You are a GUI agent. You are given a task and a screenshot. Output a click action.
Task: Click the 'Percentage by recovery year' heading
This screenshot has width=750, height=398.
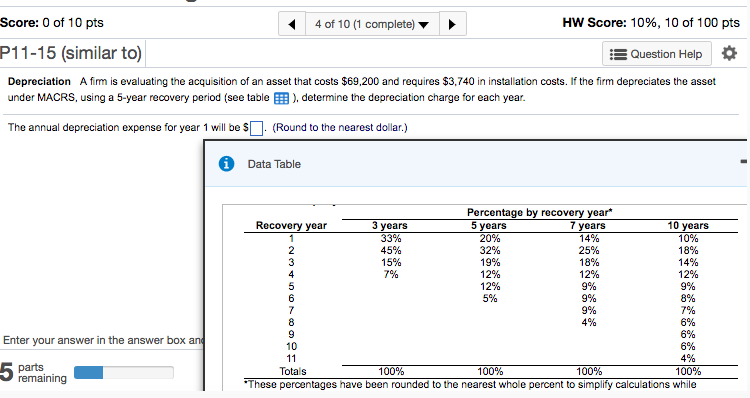click(540, 212)
